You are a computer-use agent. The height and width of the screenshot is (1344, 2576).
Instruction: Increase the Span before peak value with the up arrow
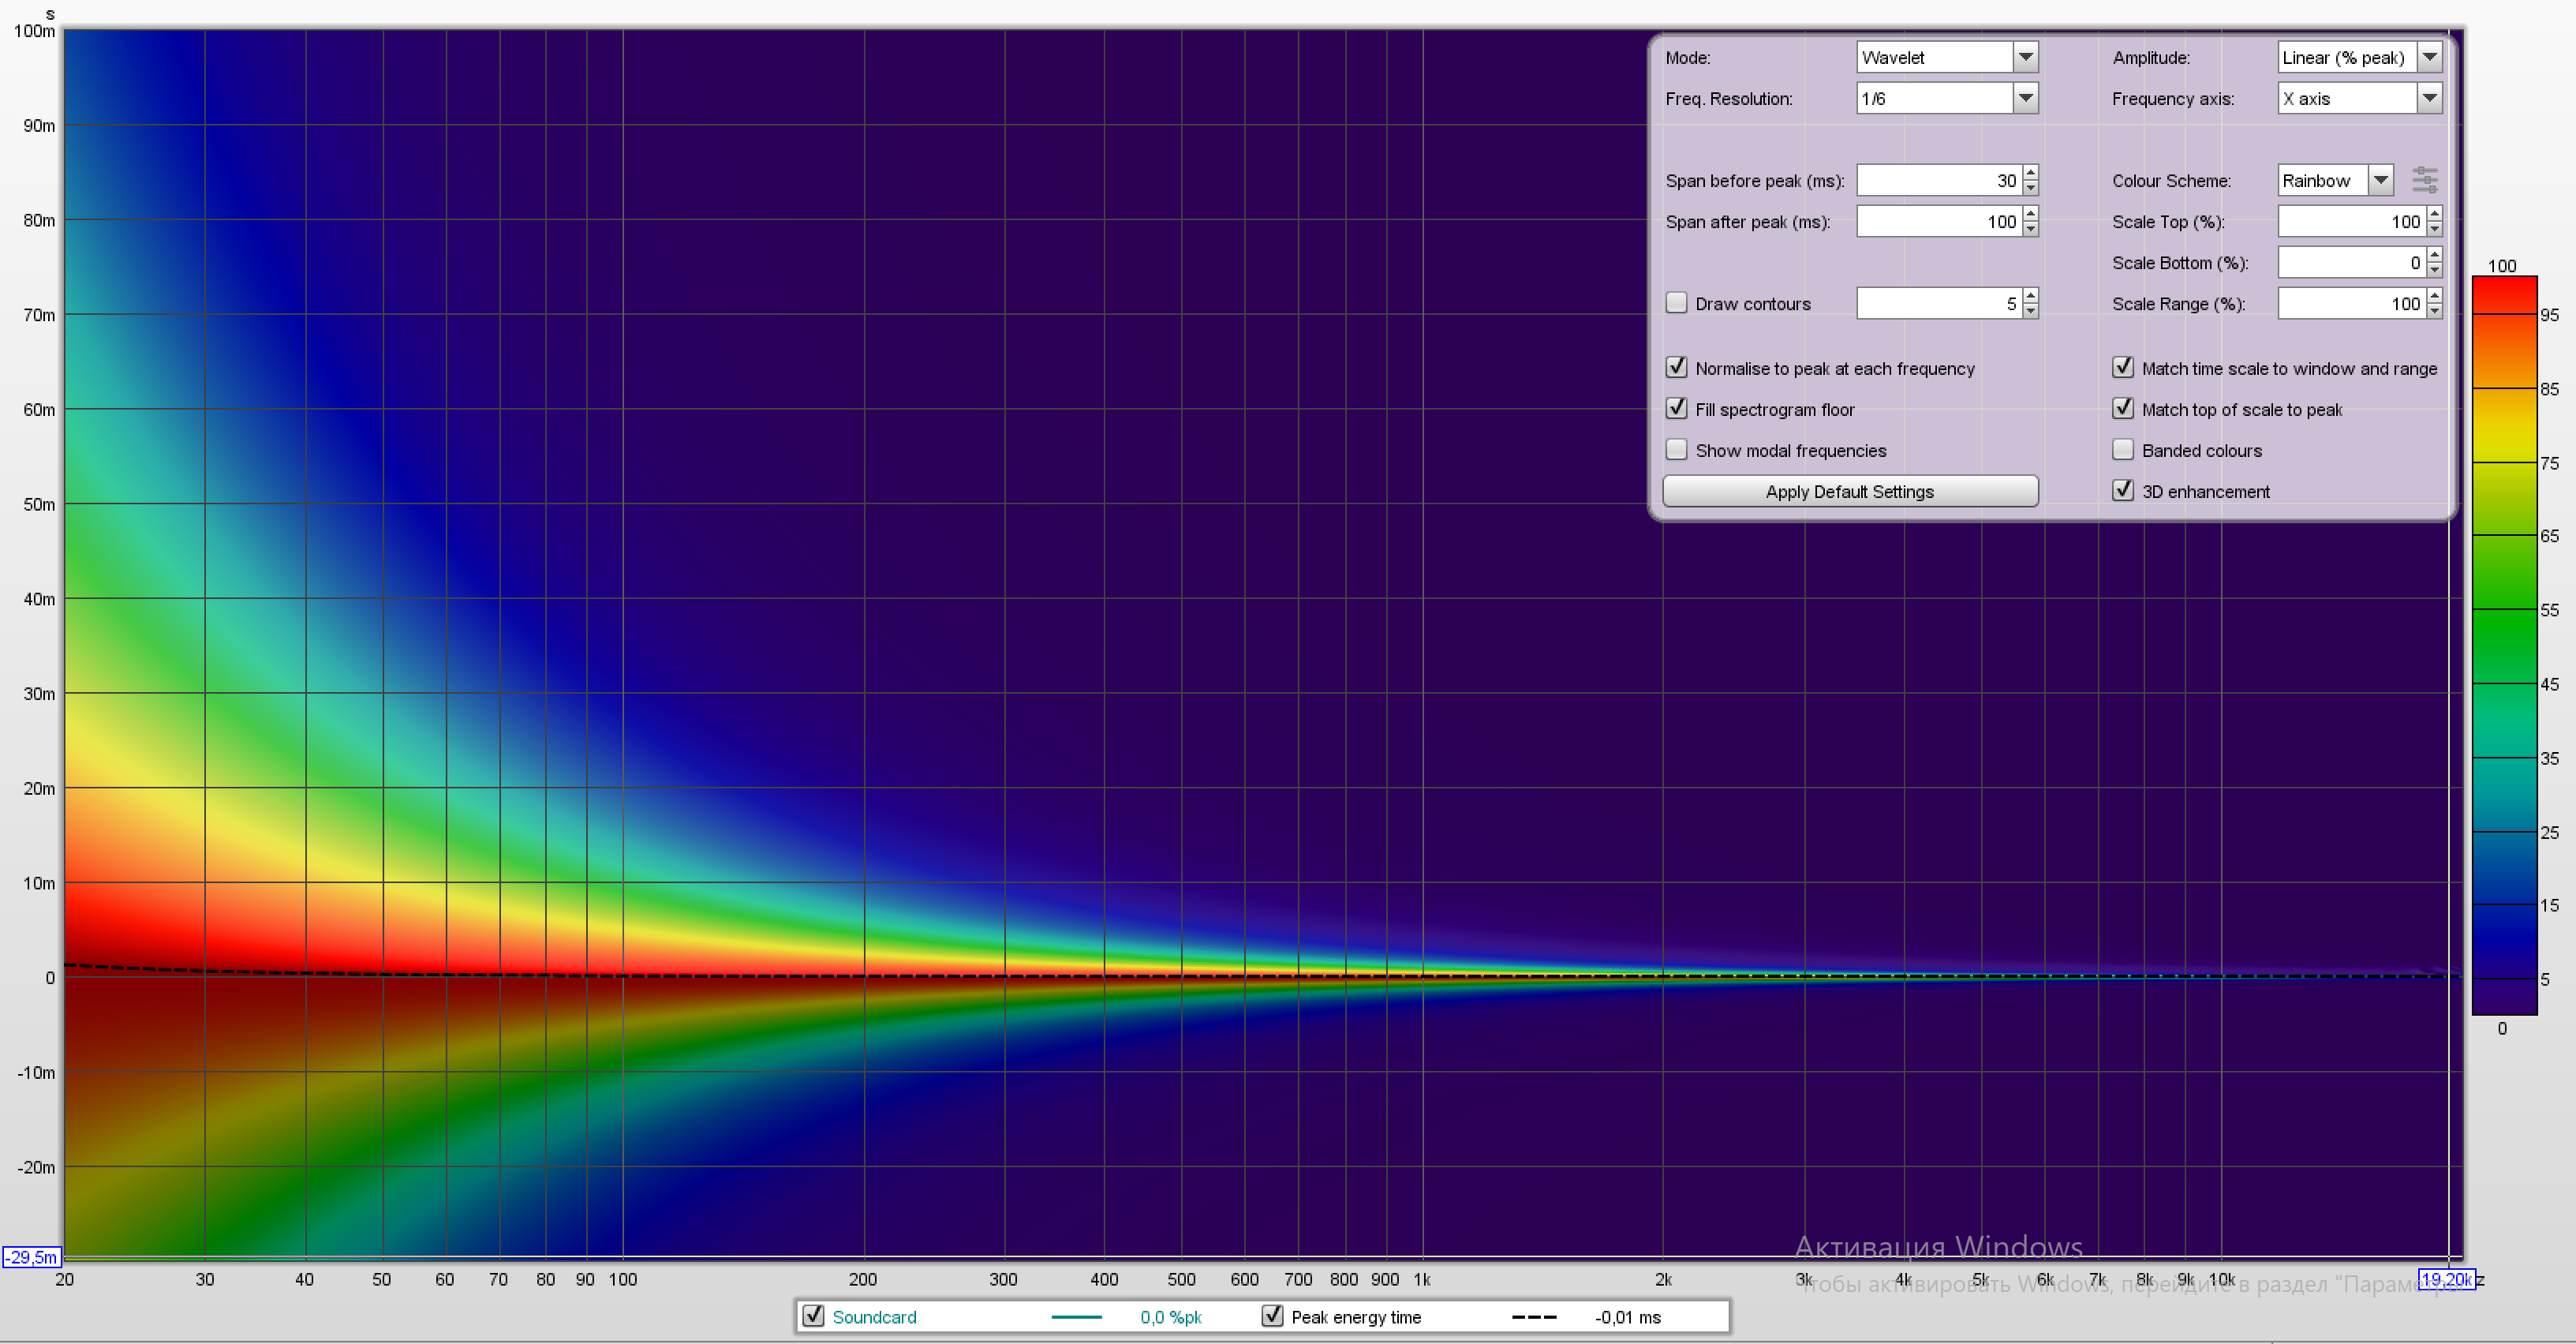2030,174
